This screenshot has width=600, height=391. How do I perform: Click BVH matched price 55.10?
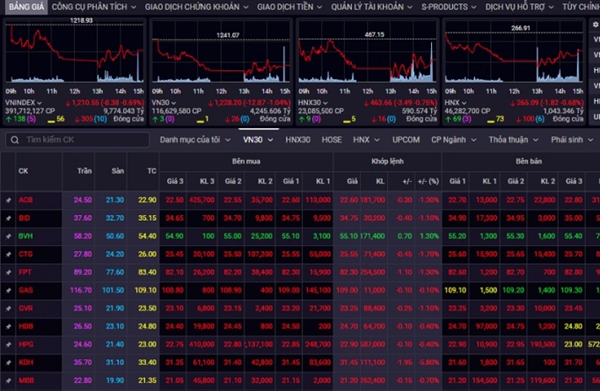[x=349, y=236]
